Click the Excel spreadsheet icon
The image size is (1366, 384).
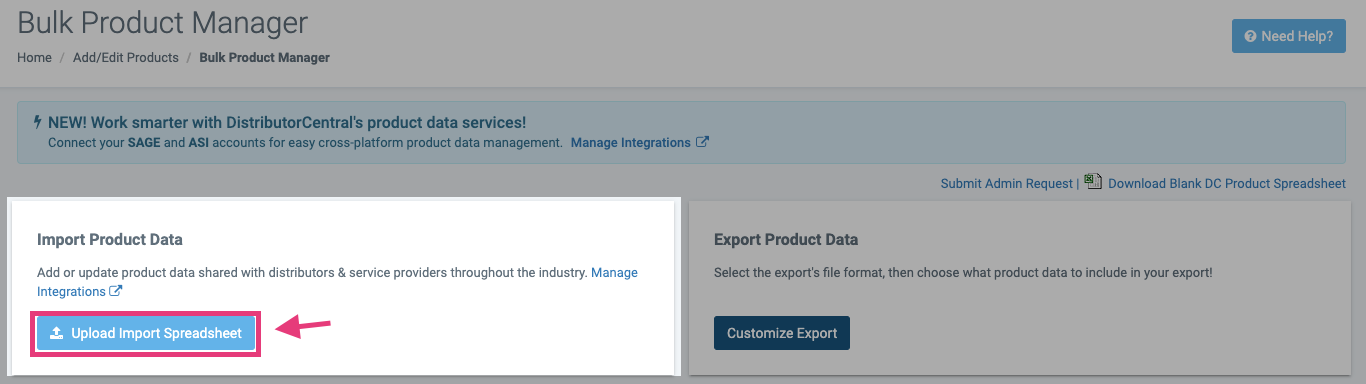pos(1093,182)
